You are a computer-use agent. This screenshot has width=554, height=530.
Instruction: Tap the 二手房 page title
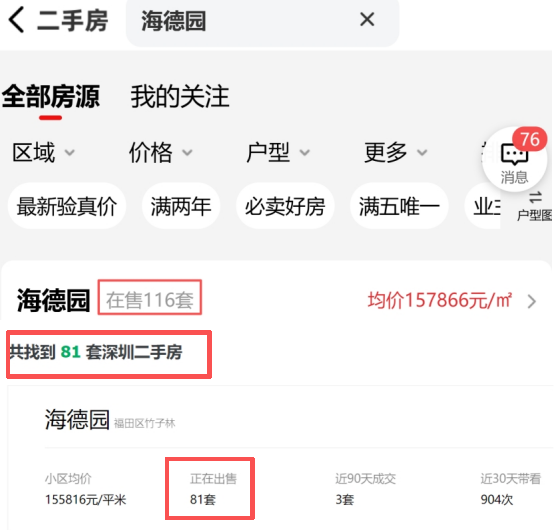(x=72, y=21)
